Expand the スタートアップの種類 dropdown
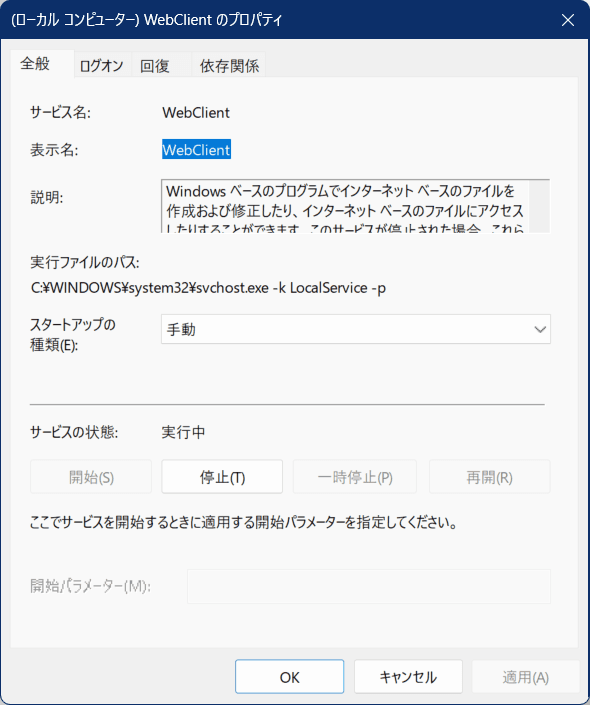This screenshot has height=705, width=590. pos(356,329)
